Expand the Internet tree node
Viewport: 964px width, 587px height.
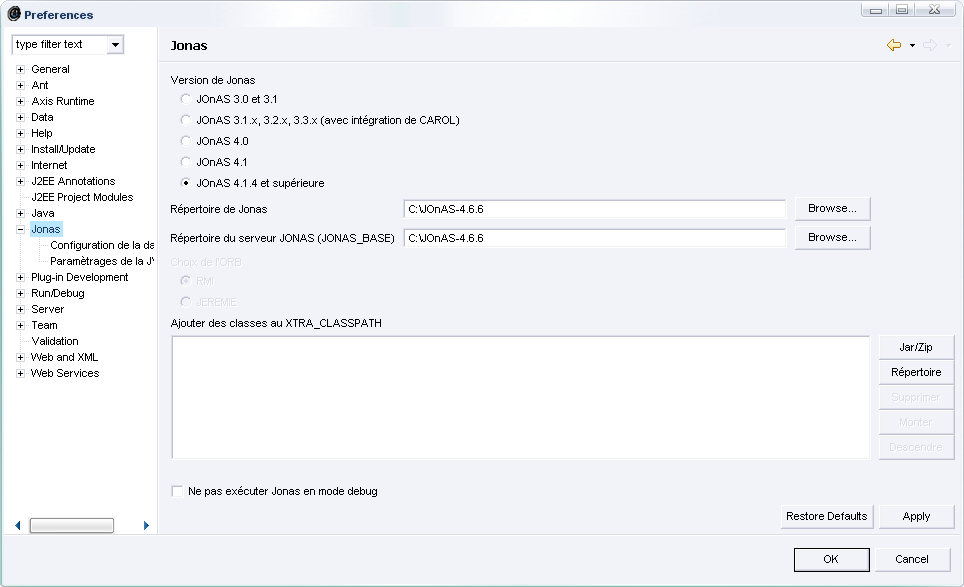coord(20,165)
